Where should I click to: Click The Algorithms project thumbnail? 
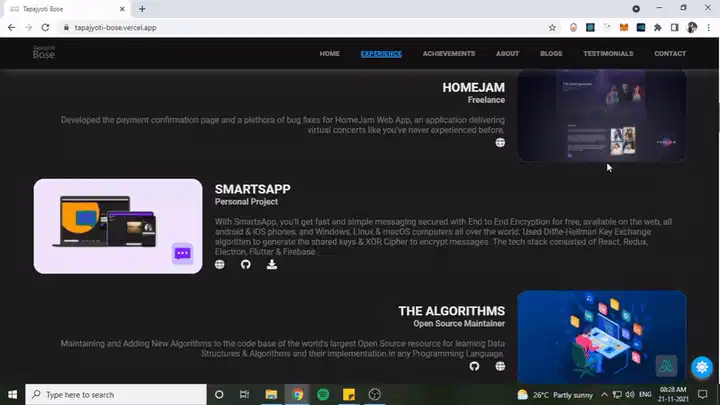(602, 337)
